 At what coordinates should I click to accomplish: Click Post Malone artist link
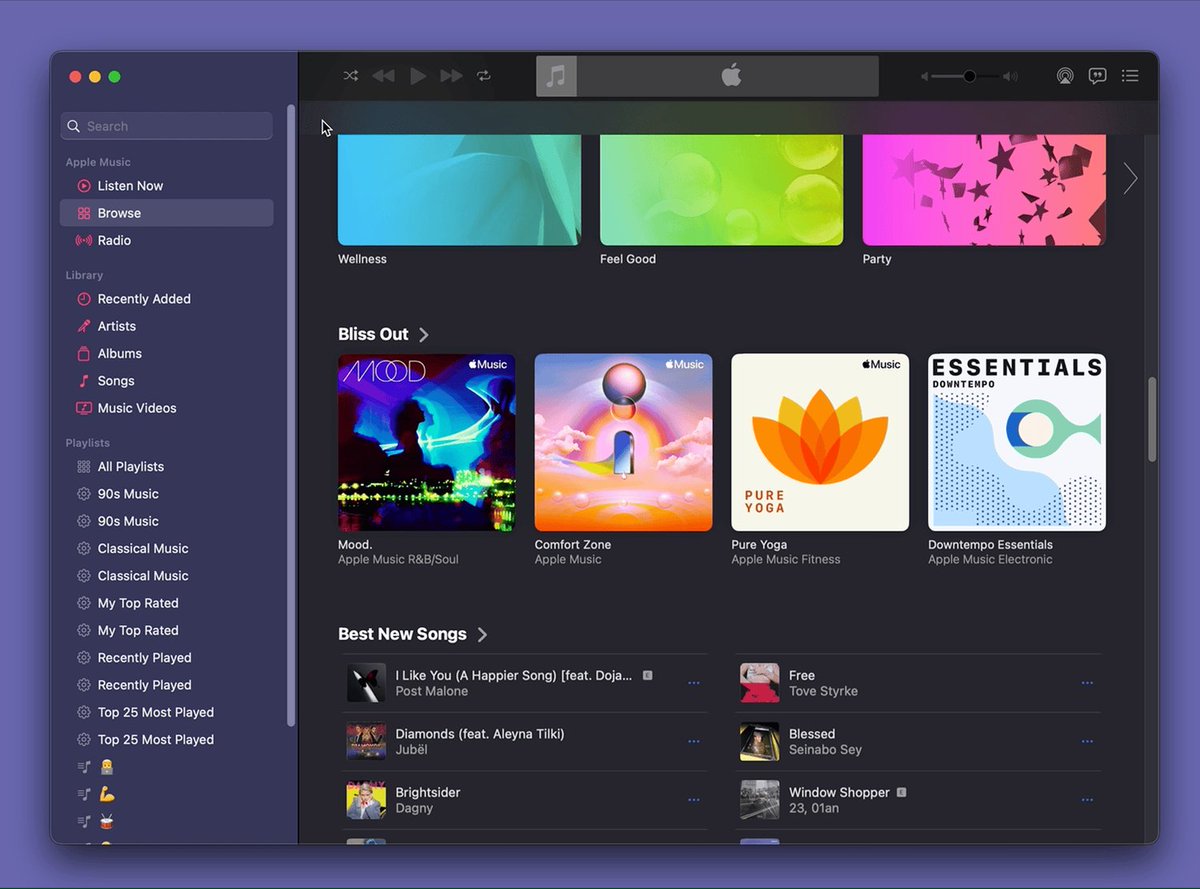(x=432, y=691)
